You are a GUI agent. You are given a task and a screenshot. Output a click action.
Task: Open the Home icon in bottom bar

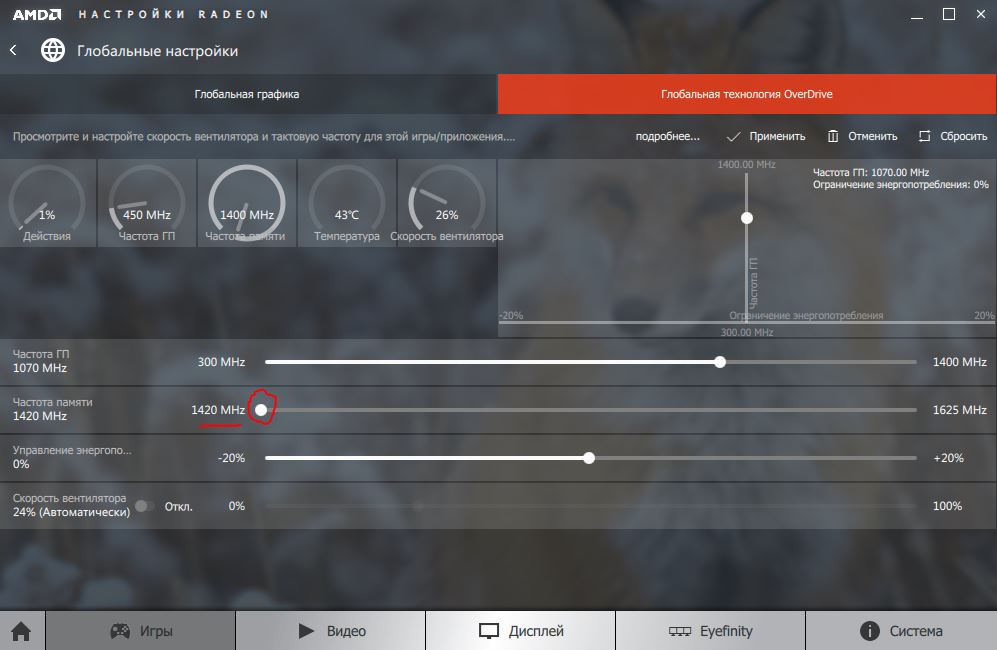coord(22,631)
